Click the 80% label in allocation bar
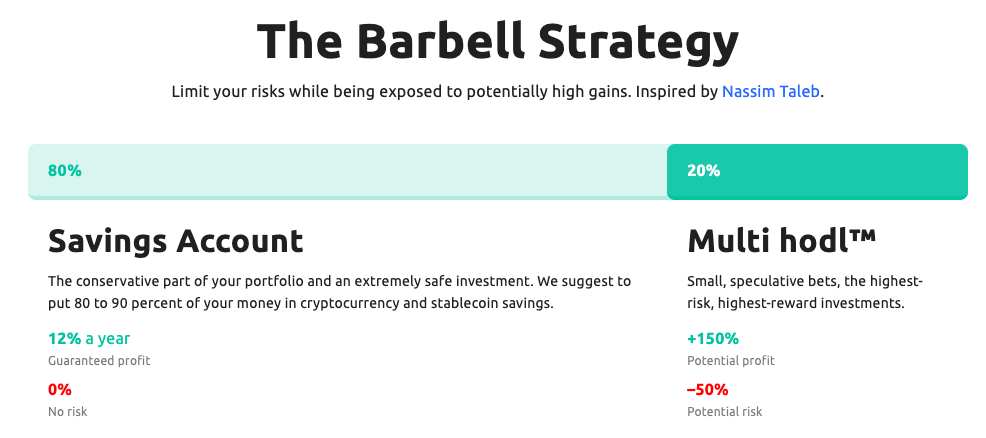The height and width of the screenshot is (438, 986). 65,171
